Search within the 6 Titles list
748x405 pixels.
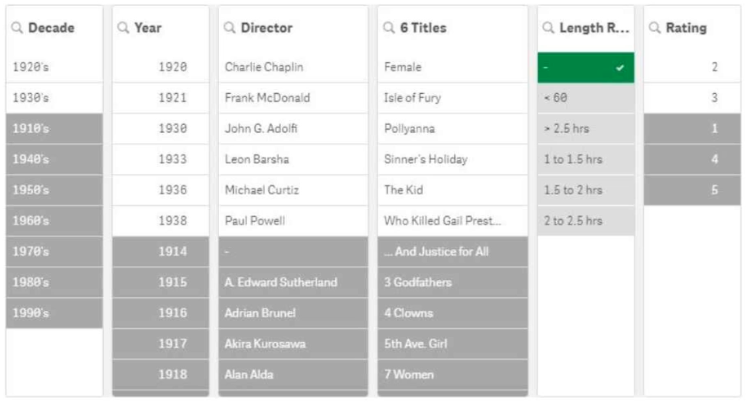tap(389, 28)
